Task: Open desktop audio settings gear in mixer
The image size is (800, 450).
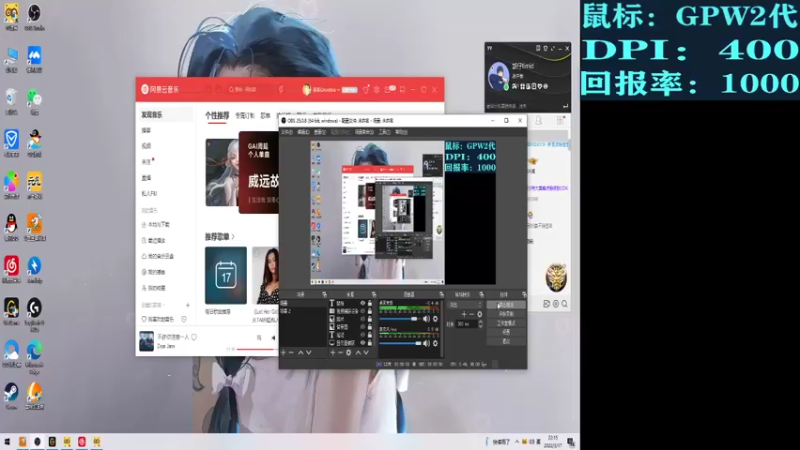Action: click(x=435, y=319)
